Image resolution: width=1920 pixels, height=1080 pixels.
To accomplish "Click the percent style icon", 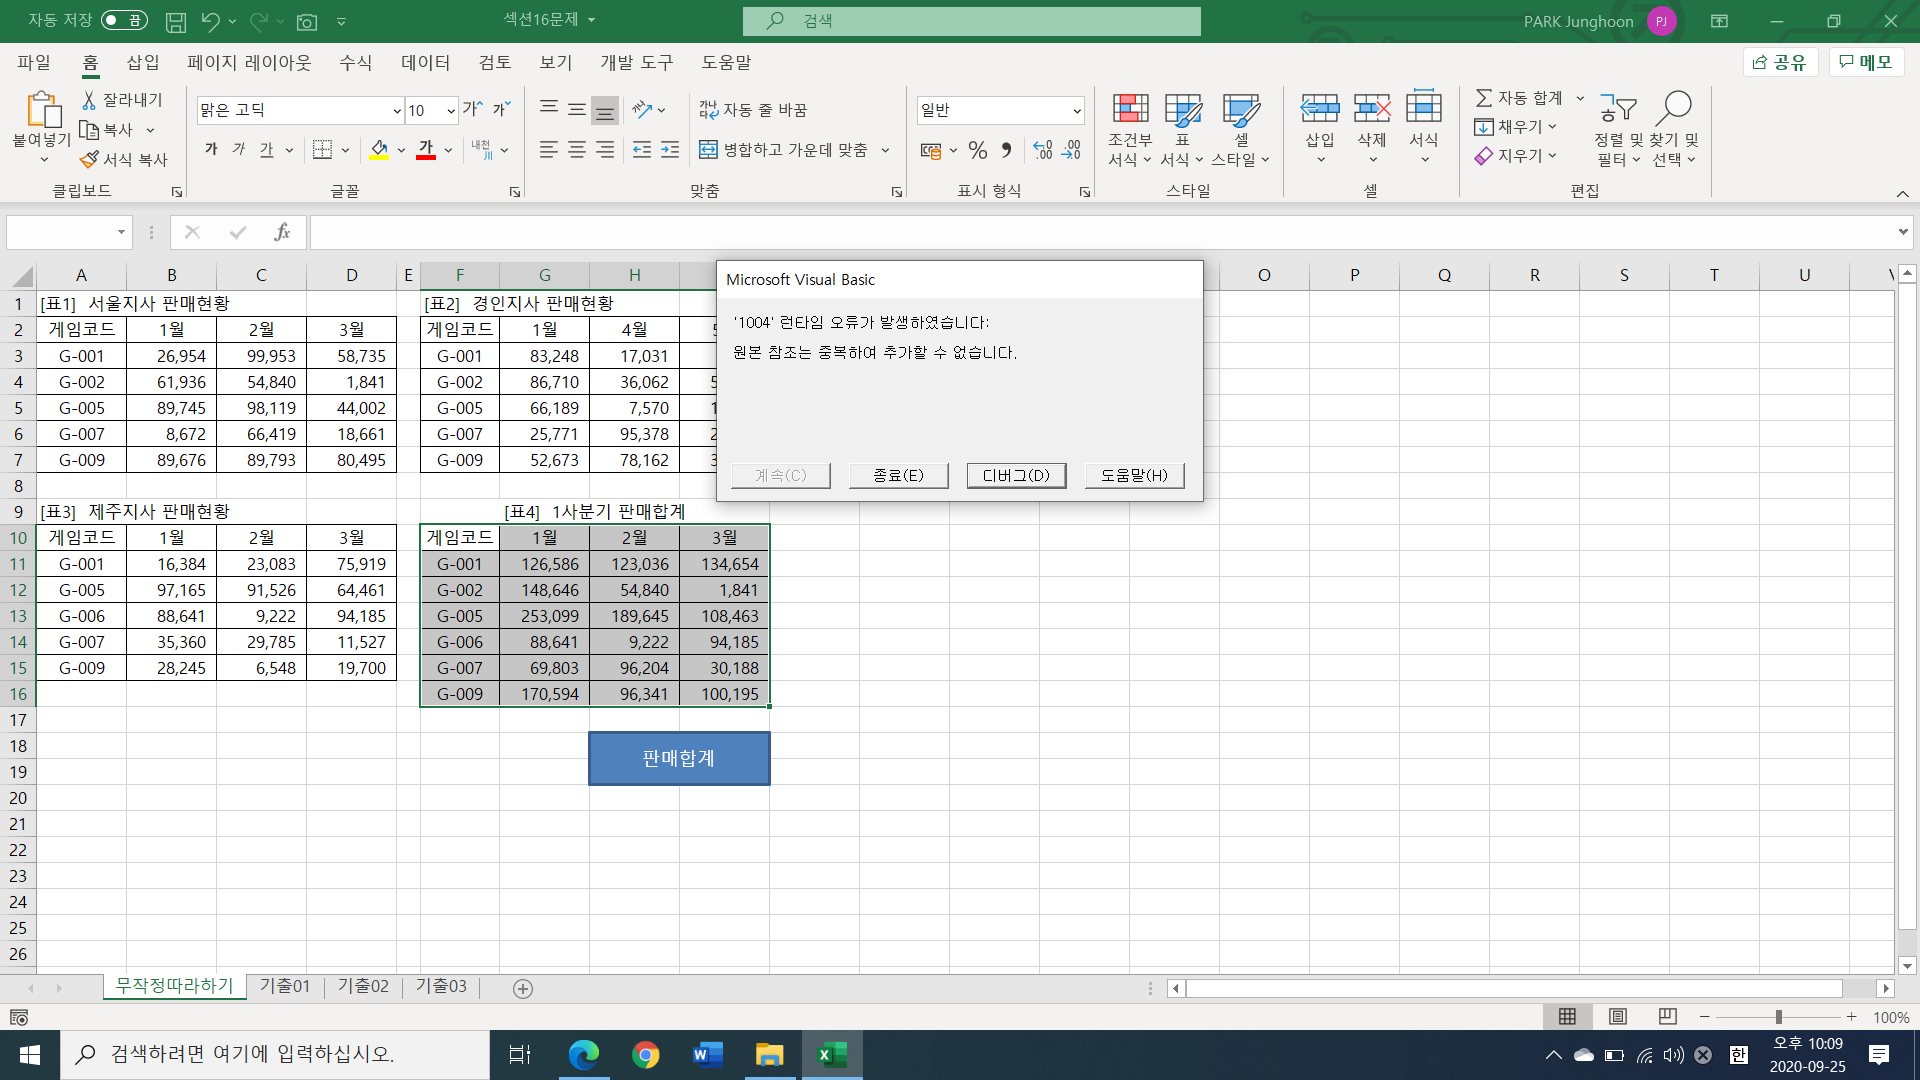I will click(978, 150).
